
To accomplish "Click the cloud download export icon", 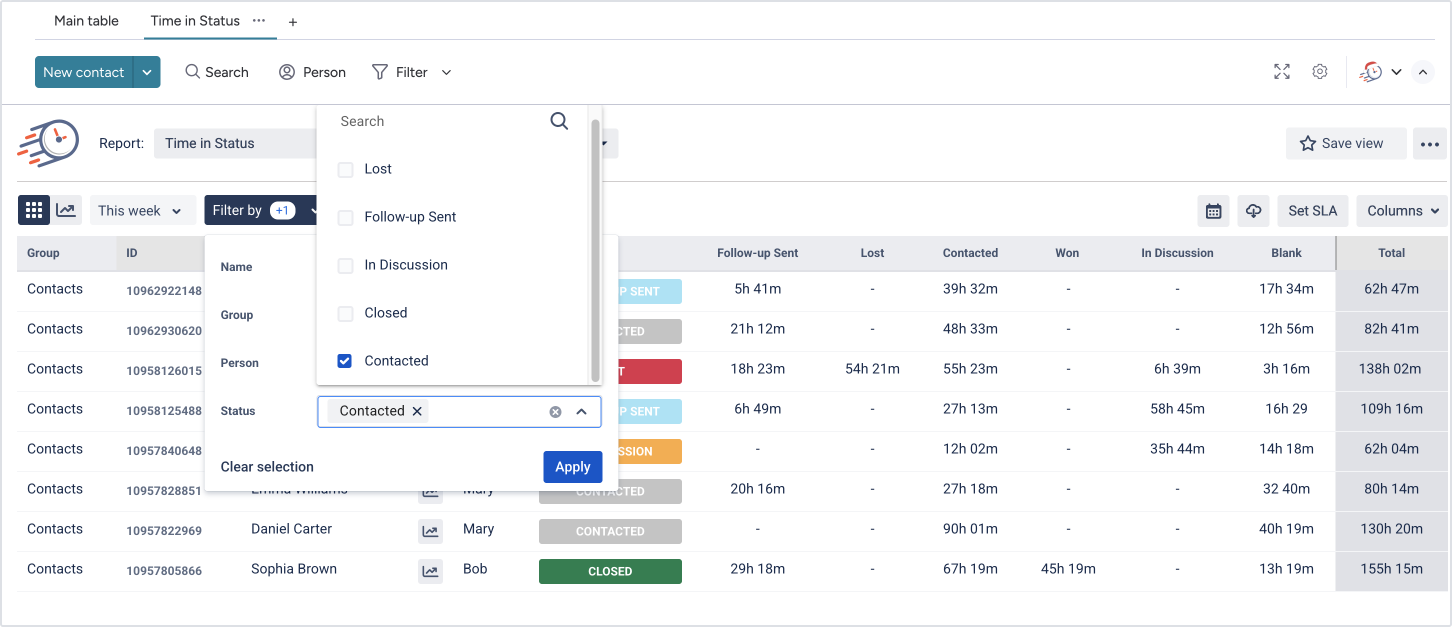I will [1253, 211].
